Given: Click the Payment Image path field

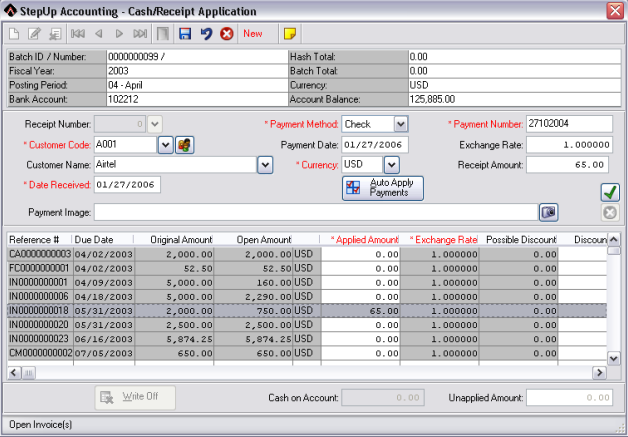Looking at the screenshot, I should click(x=316, y=212).
